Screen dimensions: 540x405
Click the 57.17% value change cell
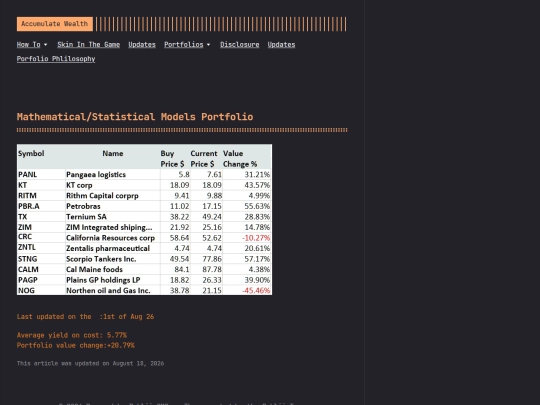(x=247, y=259)
